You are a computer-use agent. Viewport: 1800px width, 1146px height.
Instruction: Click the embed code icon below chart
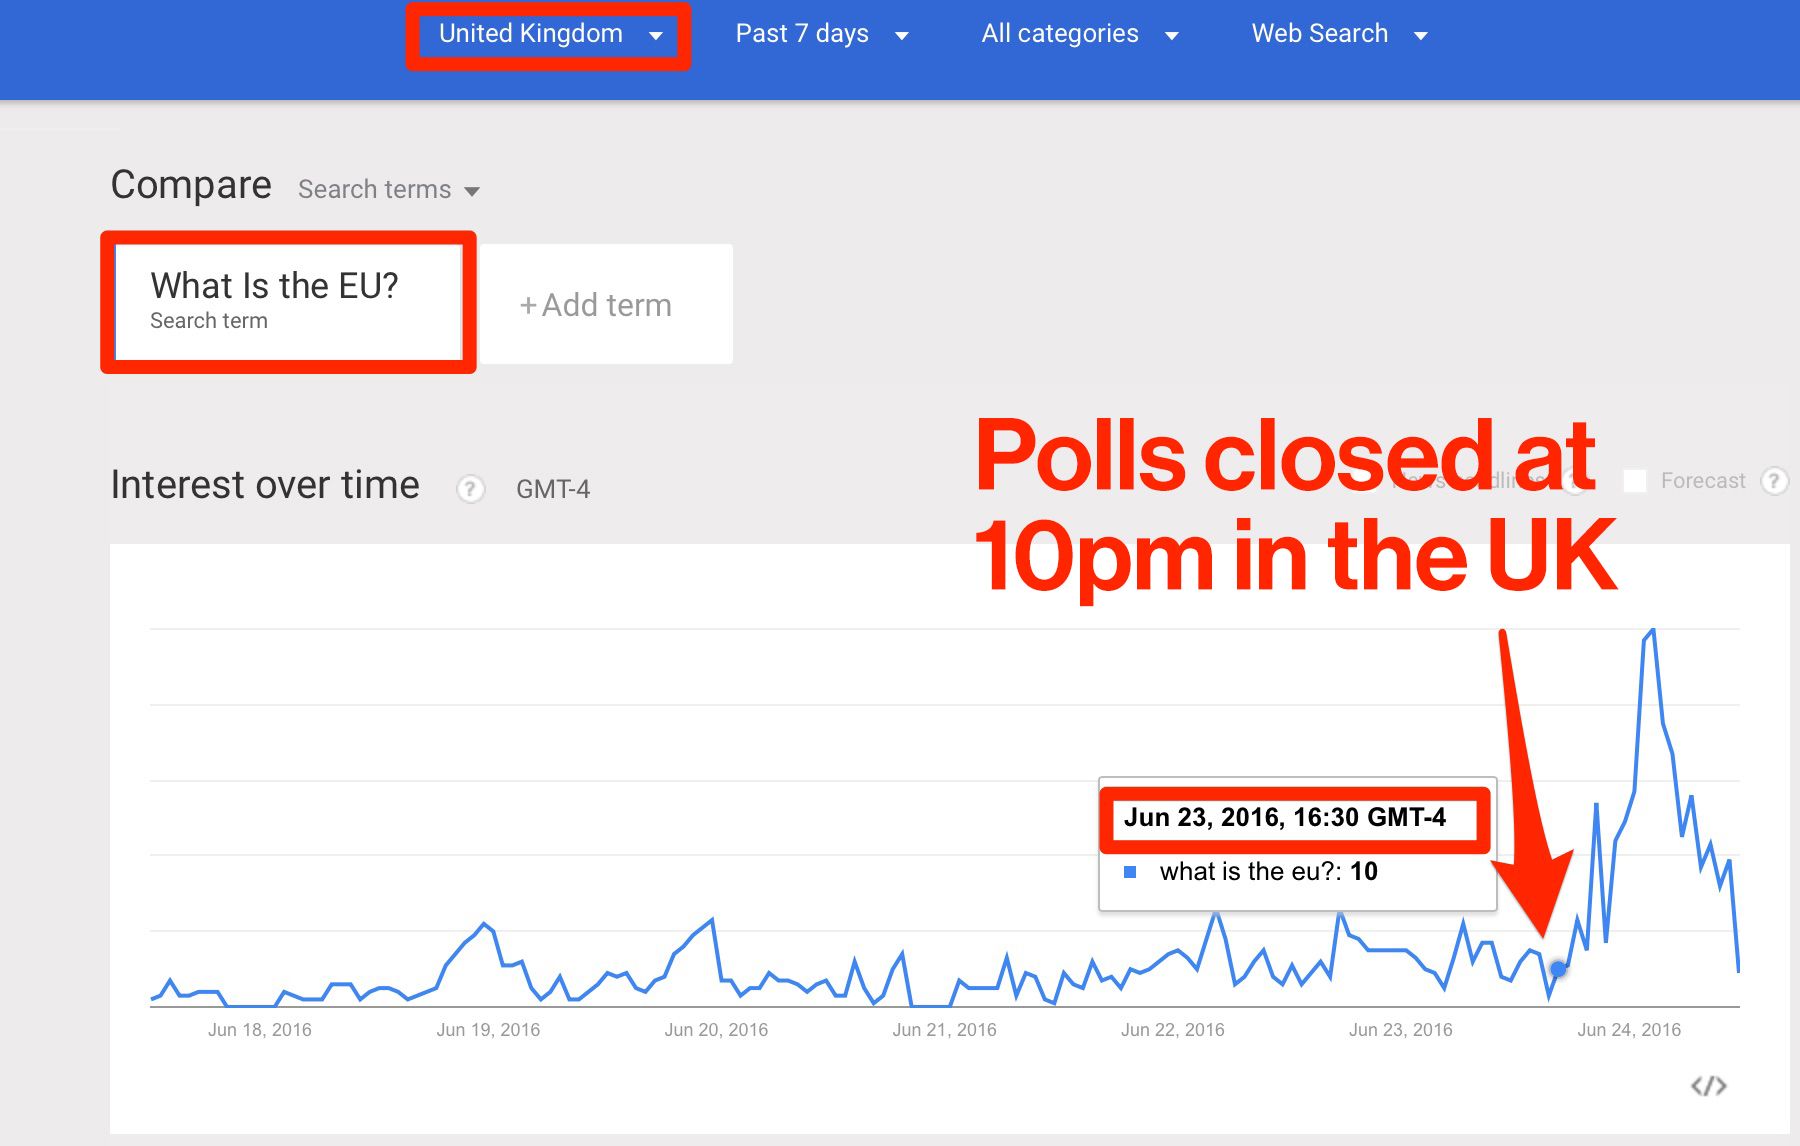pyautogui.click(x=1708, y=1085)
